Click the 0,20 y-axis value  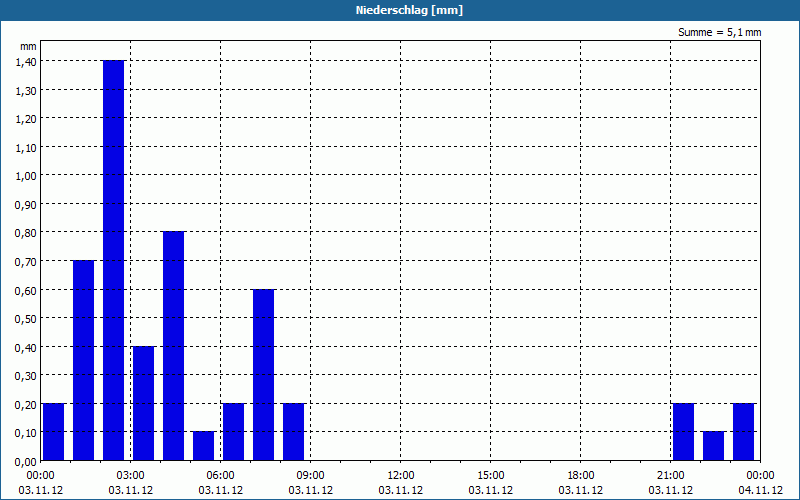[26, 404]
